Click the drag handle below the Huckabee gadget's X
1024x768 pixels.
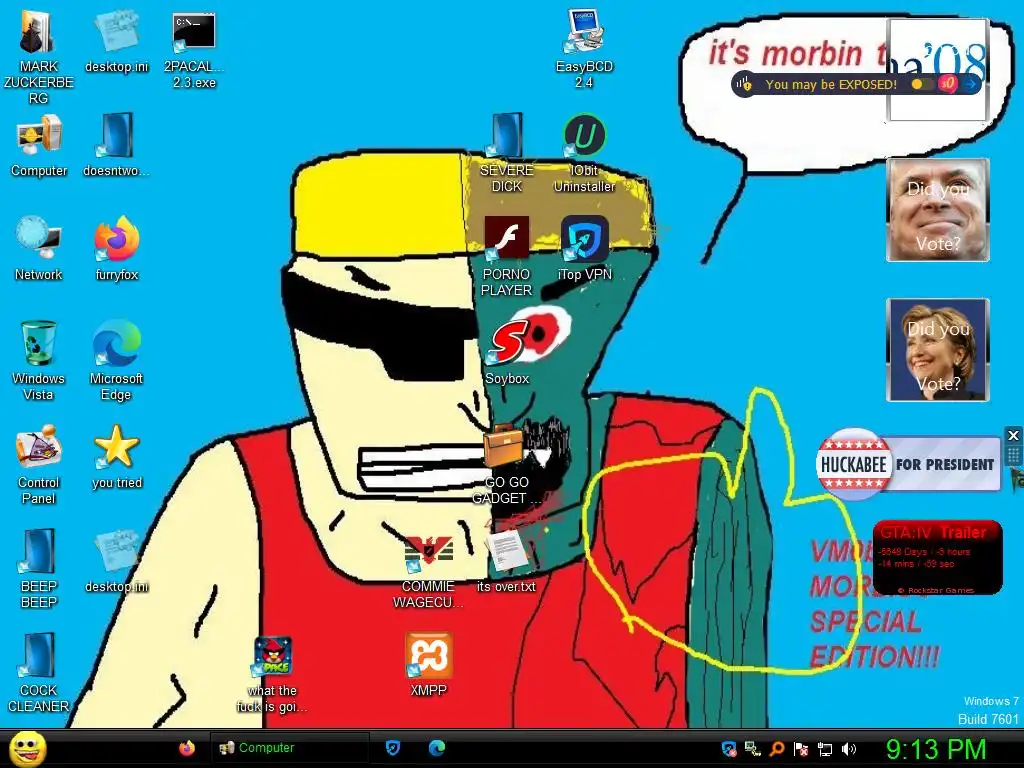(1013, 455)
